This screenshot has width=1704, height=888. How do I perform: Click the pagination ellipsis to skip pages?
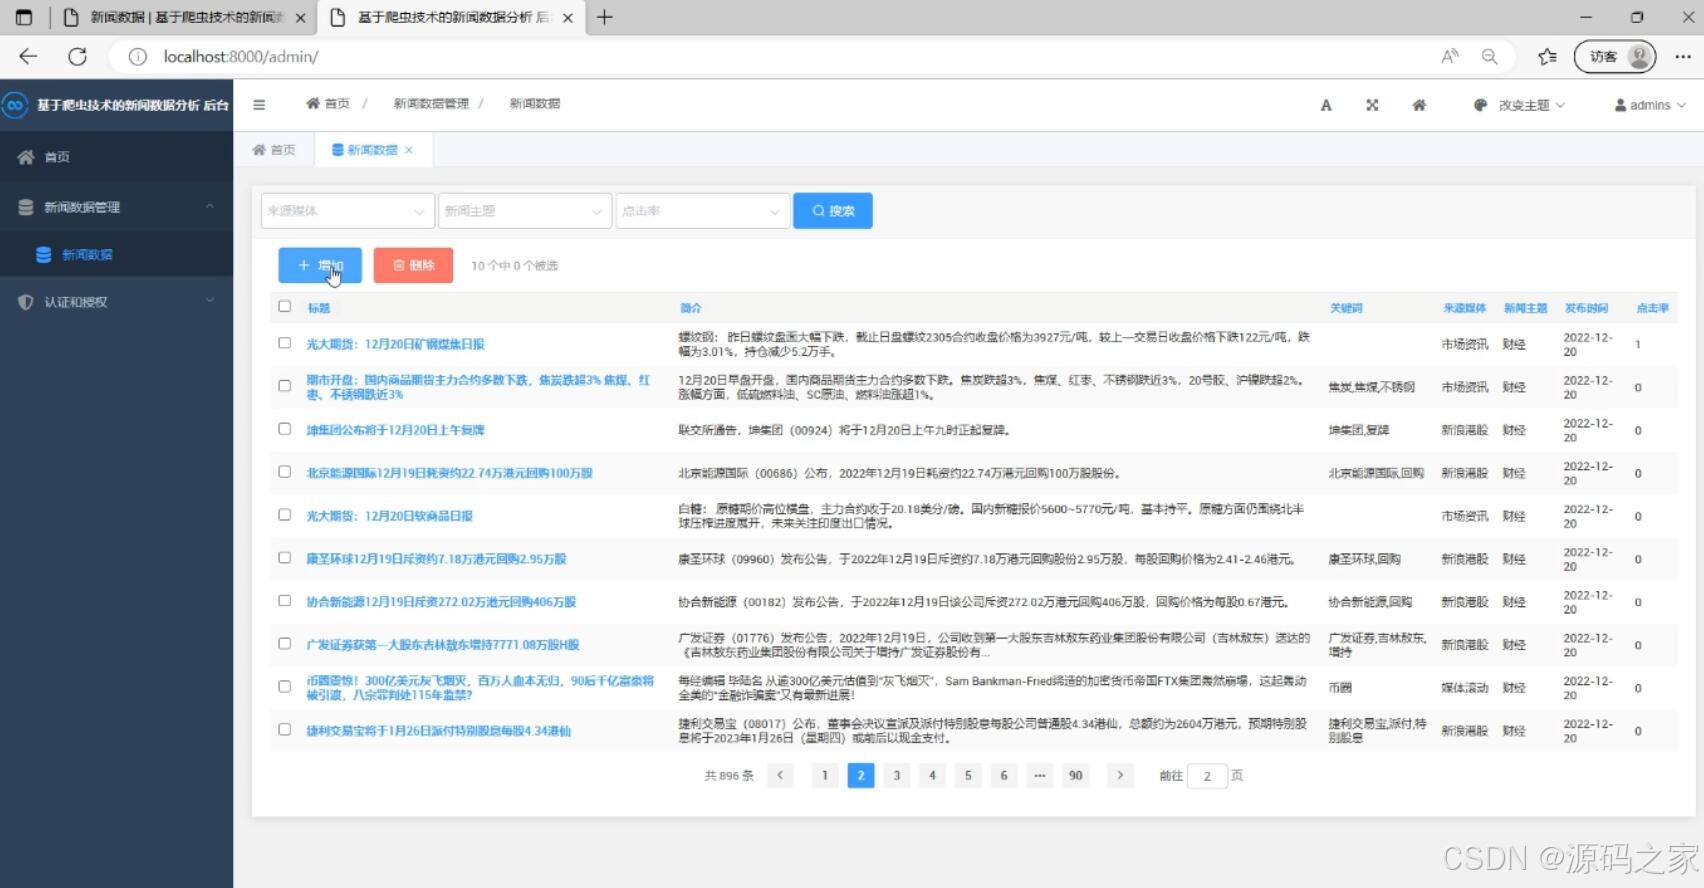(1040, 775)
